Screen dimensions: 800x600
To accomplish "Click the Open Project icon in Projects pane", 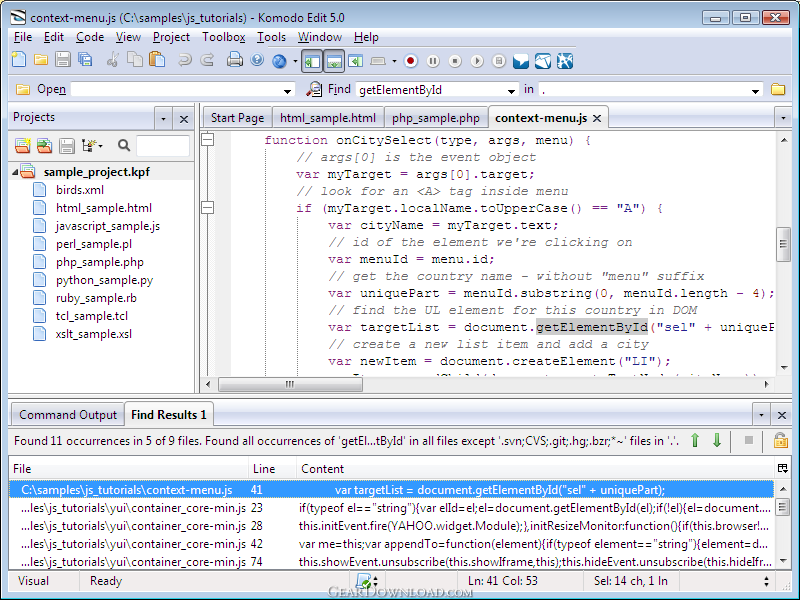I will [x=44, y=146].
